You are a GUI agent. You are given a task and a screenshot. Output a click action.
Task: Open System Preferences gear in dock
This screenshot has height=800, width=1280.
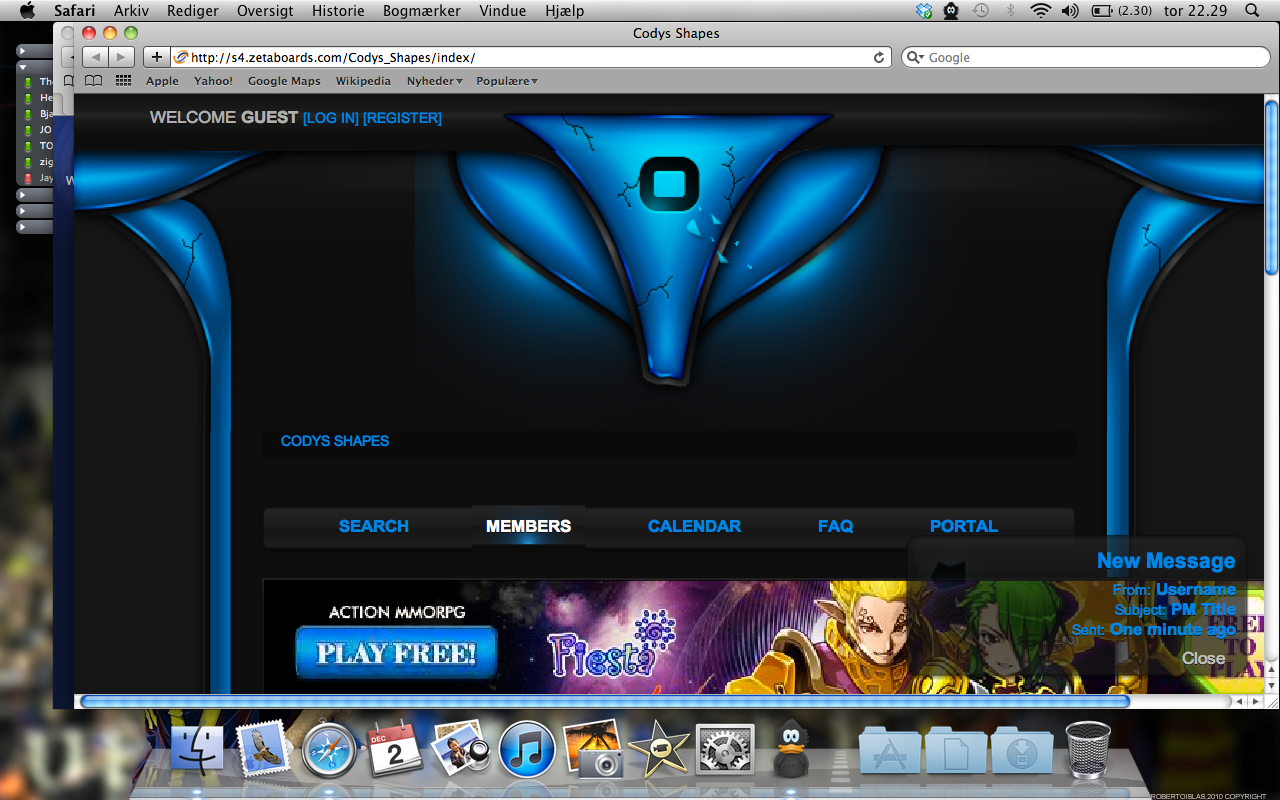724,749
